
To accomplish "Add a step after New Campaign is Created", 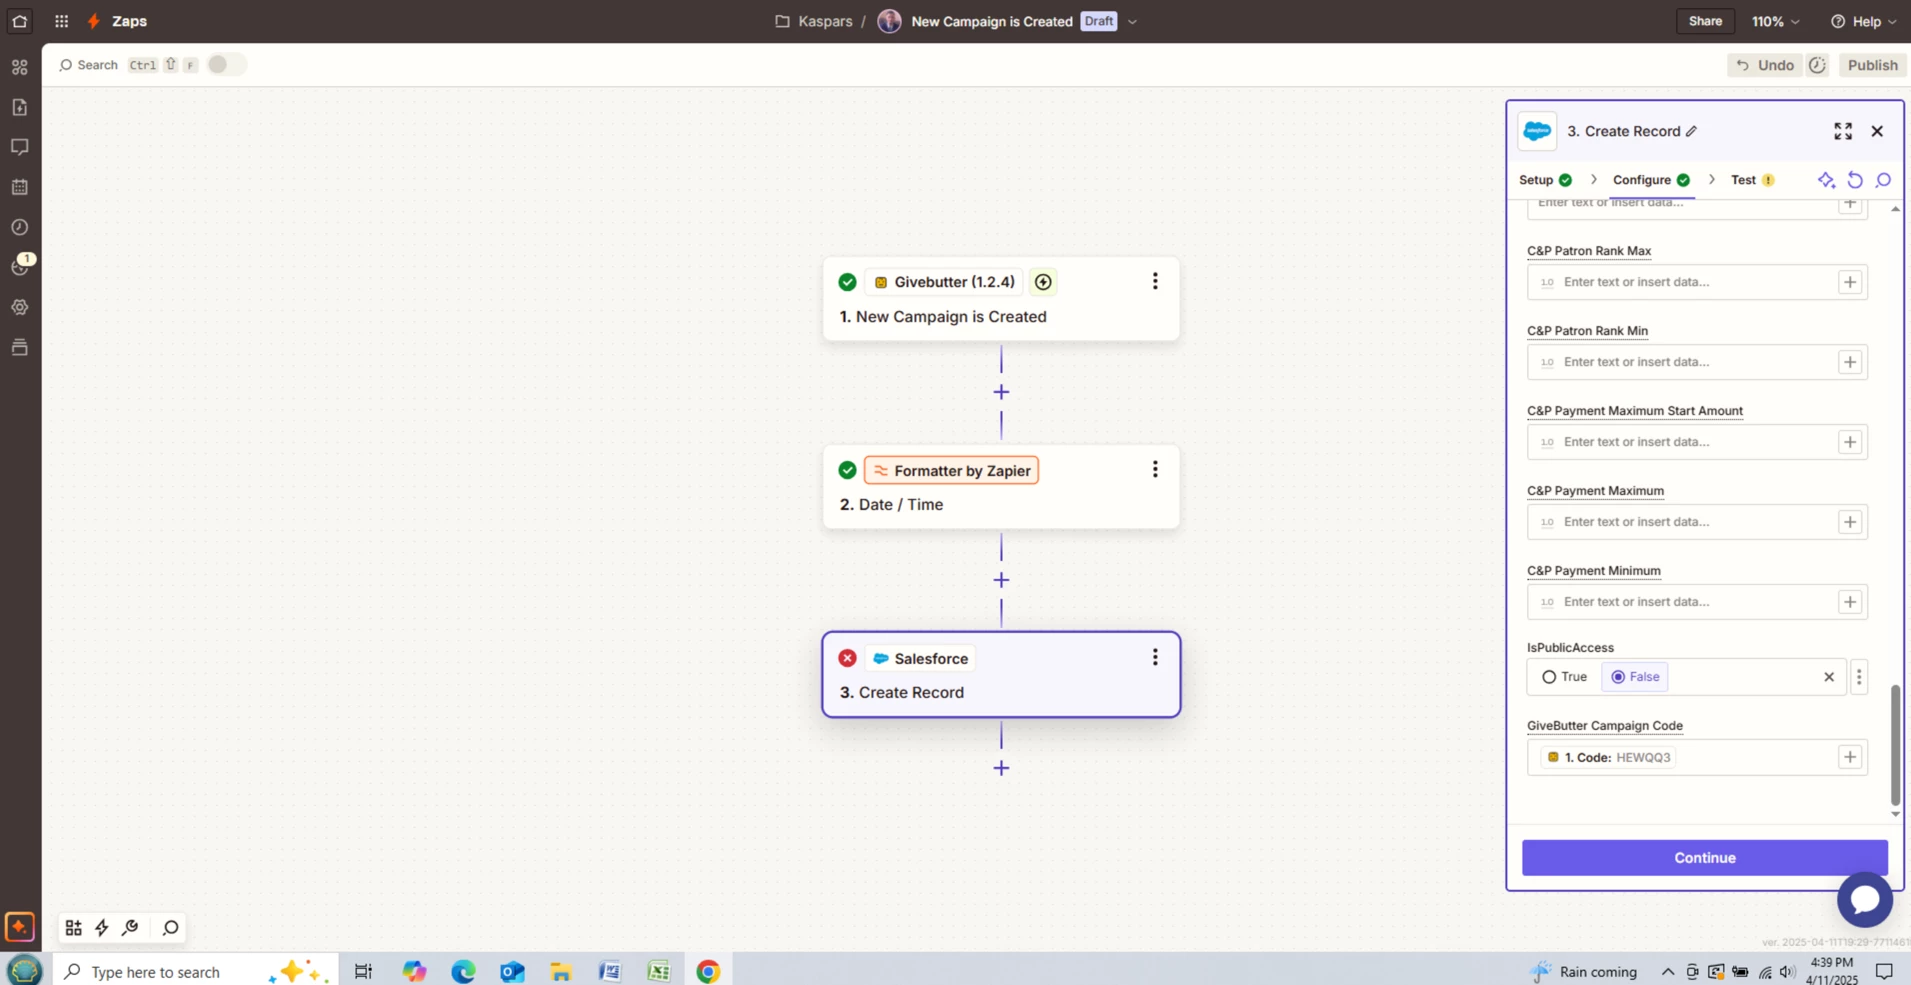I will 1001,392.
